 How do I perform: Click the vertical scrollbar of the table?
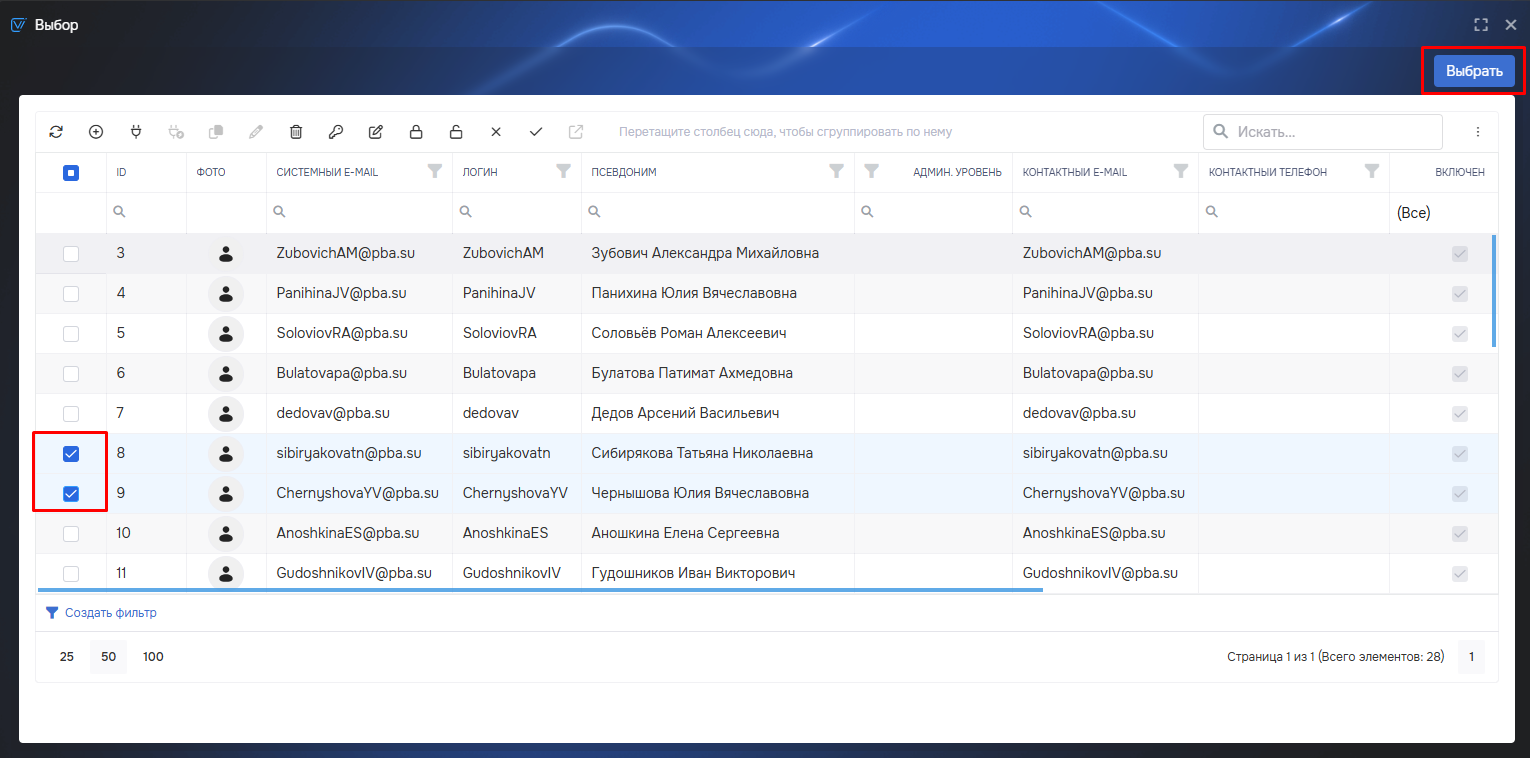pos(1495,291)
